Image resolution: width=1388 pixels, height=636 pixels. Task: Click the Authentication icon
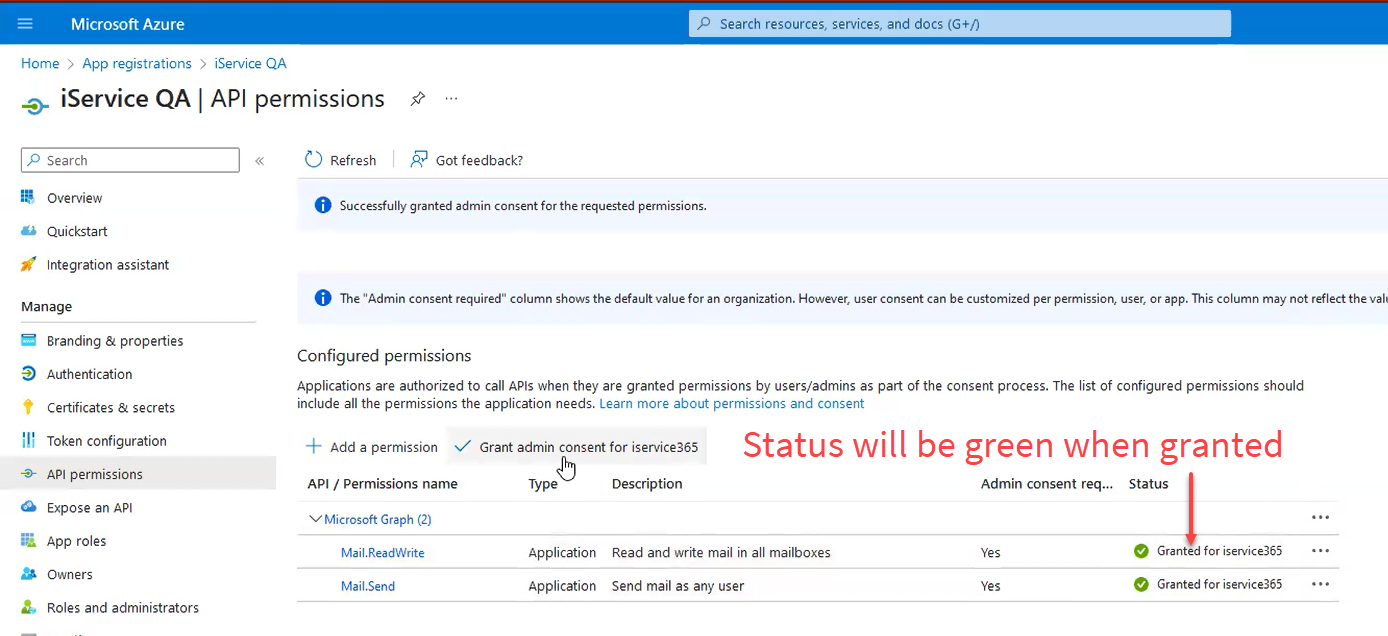28,374
